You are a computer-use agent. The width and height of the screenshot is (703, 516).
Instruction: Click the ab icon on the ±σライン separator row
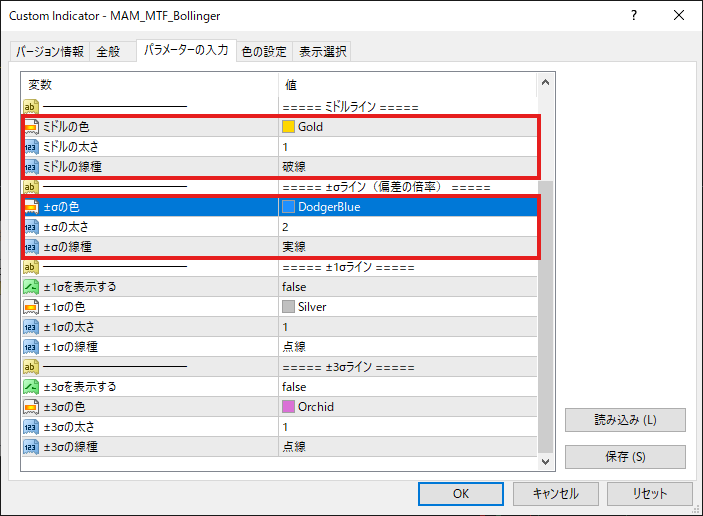tap(31, 187)
